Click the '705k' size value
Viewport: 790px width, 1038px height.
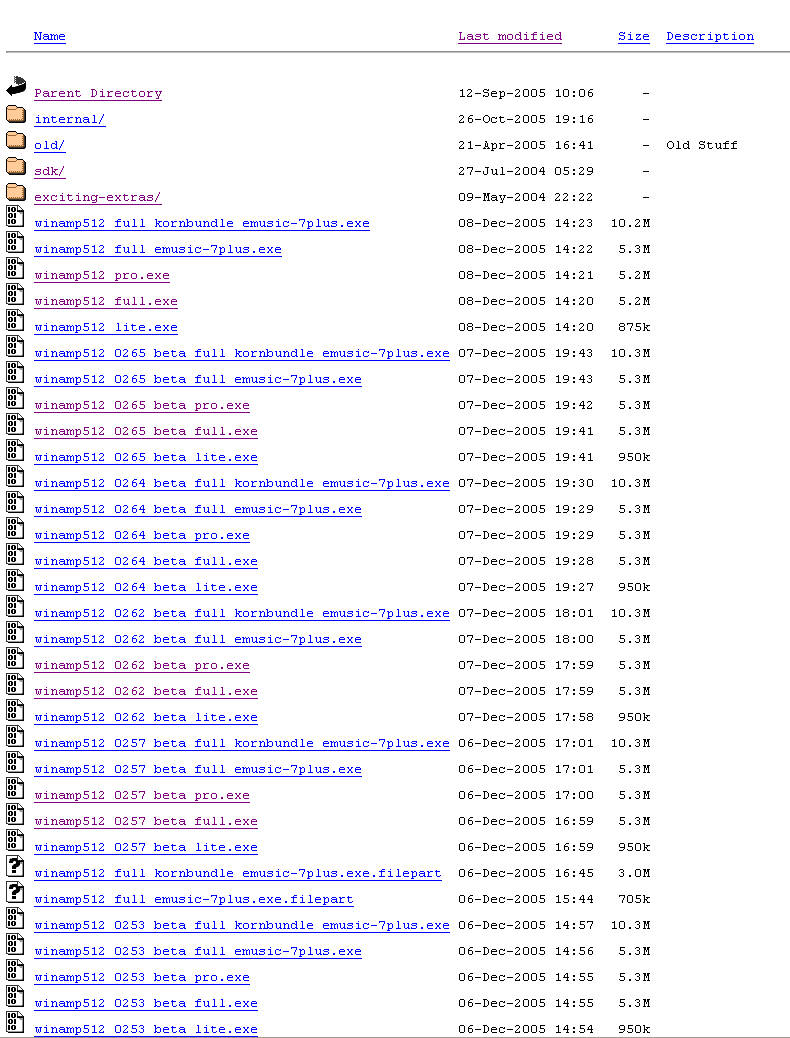[x=634, y=899]
